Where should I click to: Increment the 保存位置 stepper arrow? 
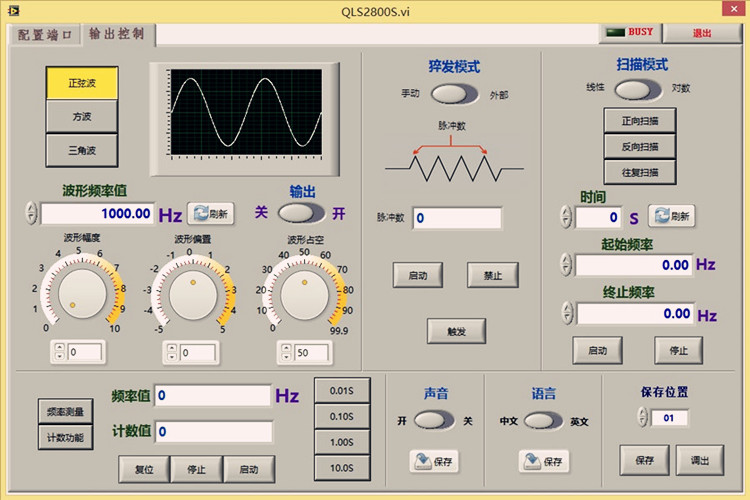point(641,413)
